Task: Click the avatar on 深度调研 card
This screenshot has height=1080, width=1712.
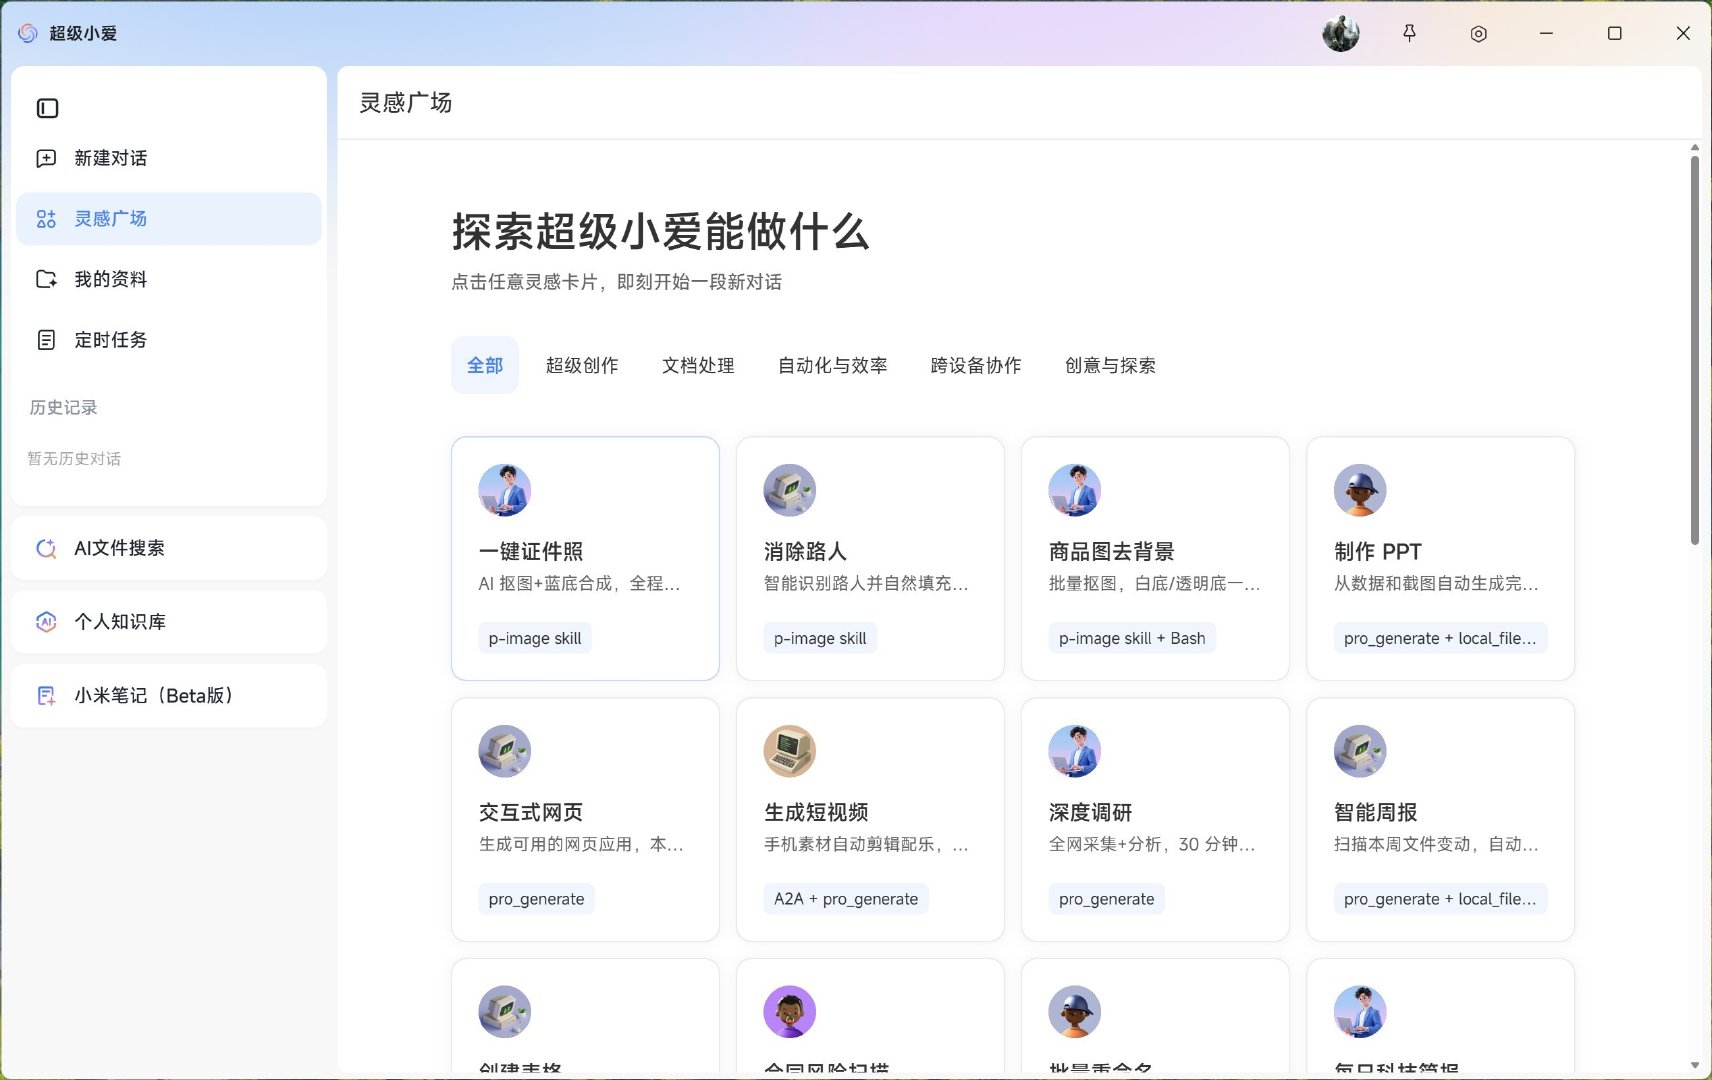Action: 1075,751
